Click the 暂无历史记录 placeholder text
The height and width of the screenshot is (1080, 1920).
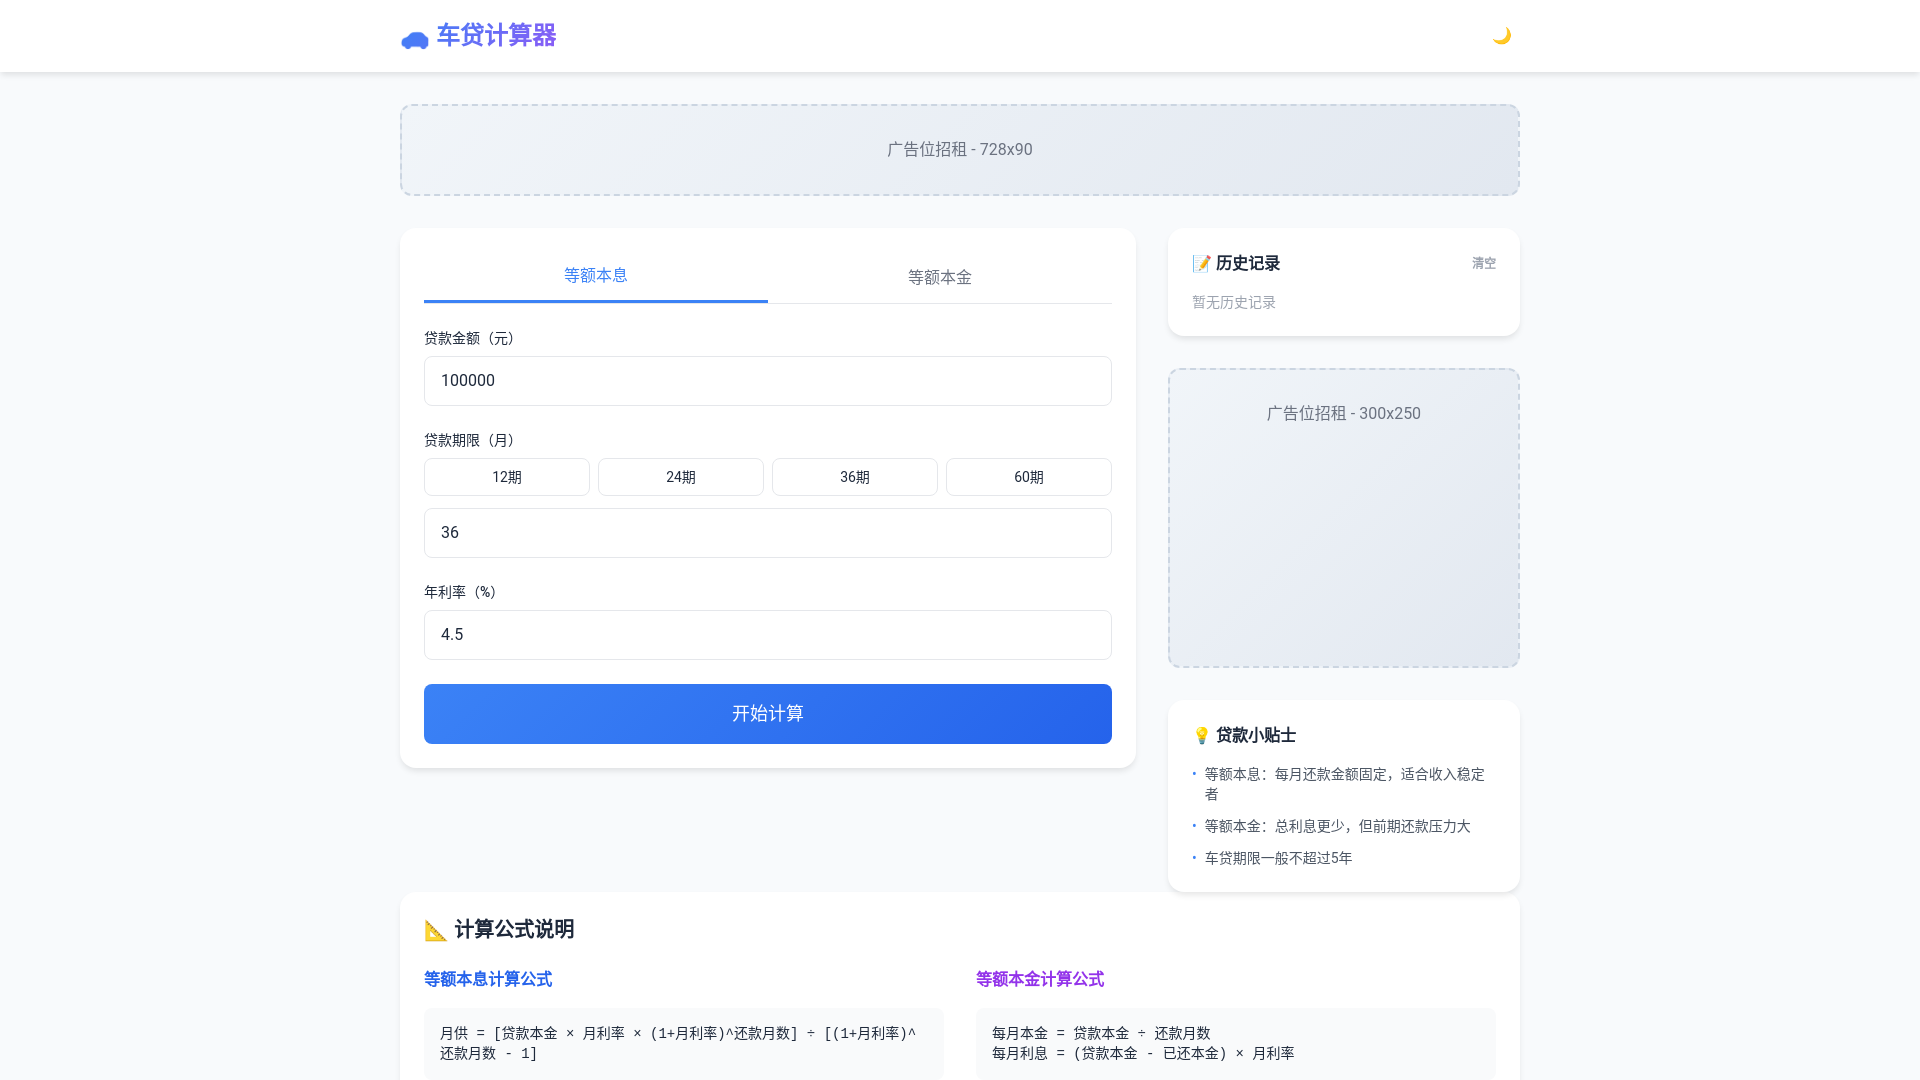1234,302
